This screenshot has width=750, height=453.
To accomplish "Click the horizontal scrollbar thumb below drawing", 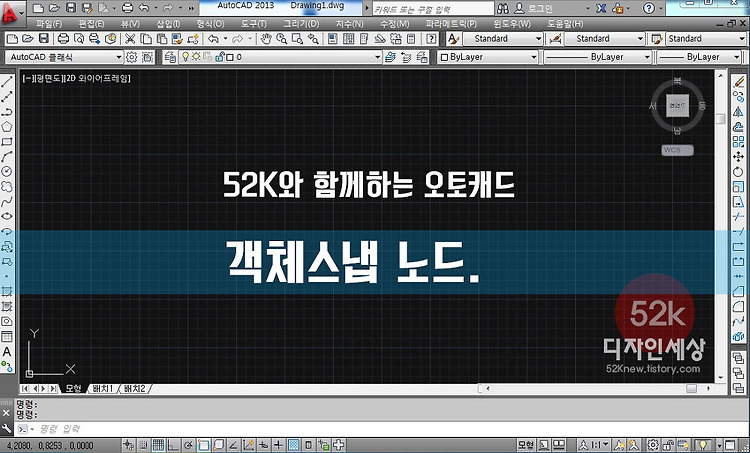I will [692, 388].
